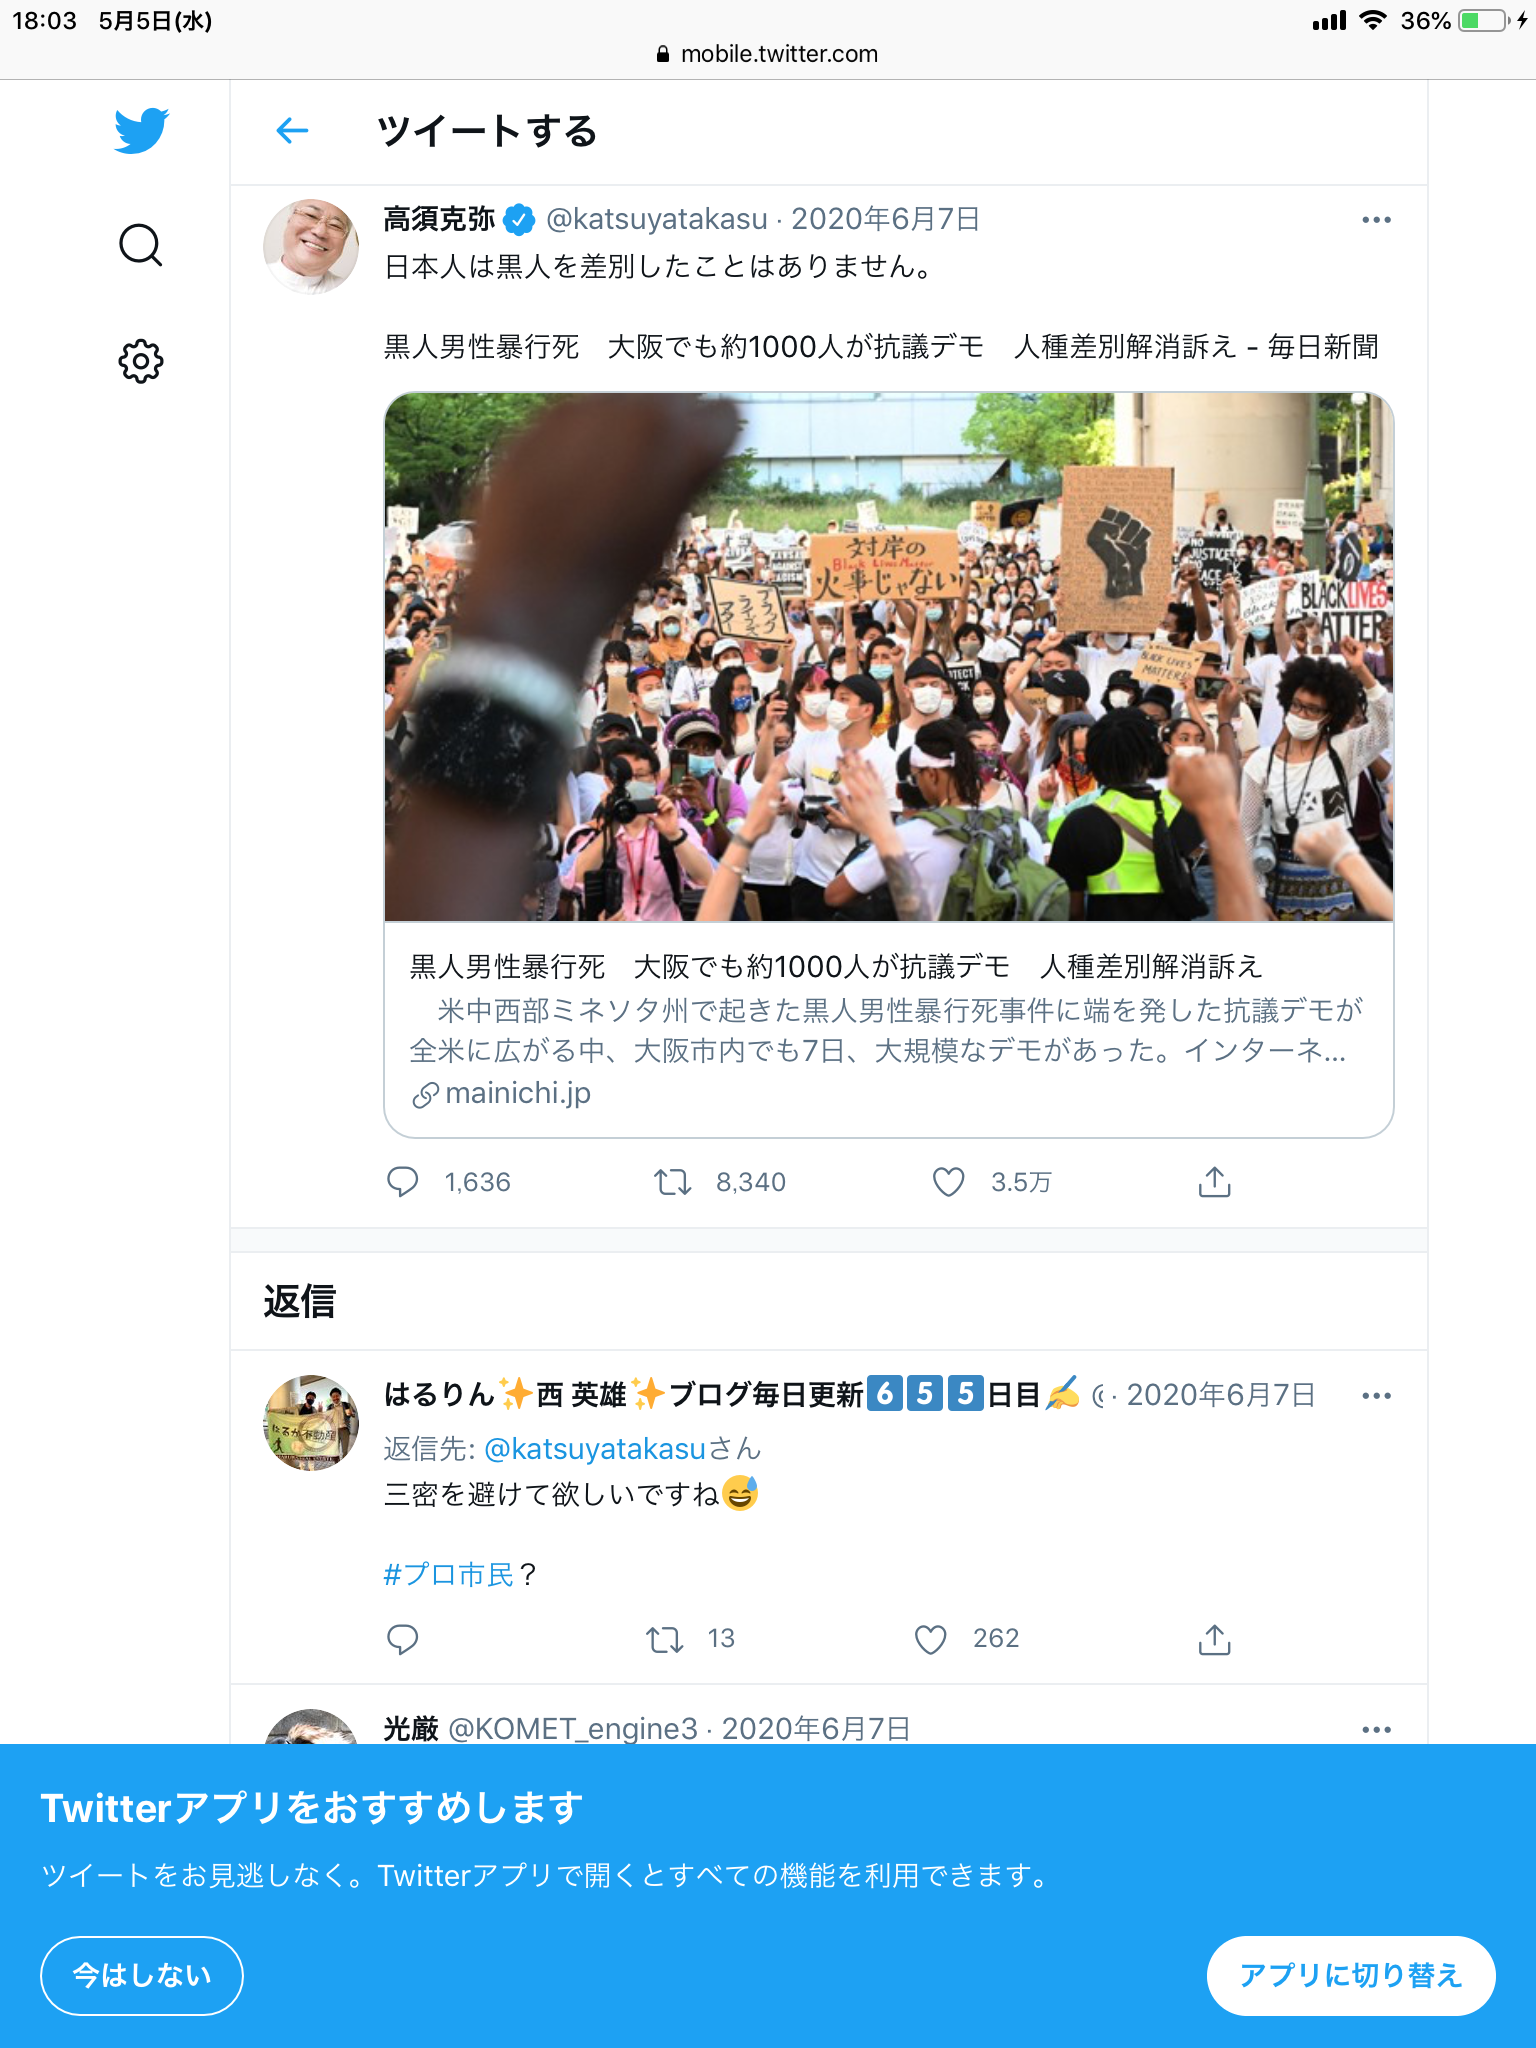Open more options on はるりん's reply
1536x2048 pixels.
pyautogui.click(x=1376, y=1396)
